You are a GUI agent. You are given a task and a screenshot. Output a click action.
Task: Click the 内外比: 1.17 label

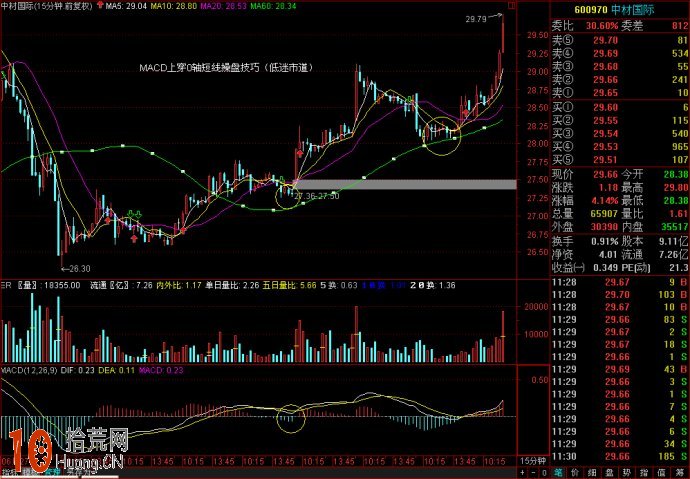(179, 285)
